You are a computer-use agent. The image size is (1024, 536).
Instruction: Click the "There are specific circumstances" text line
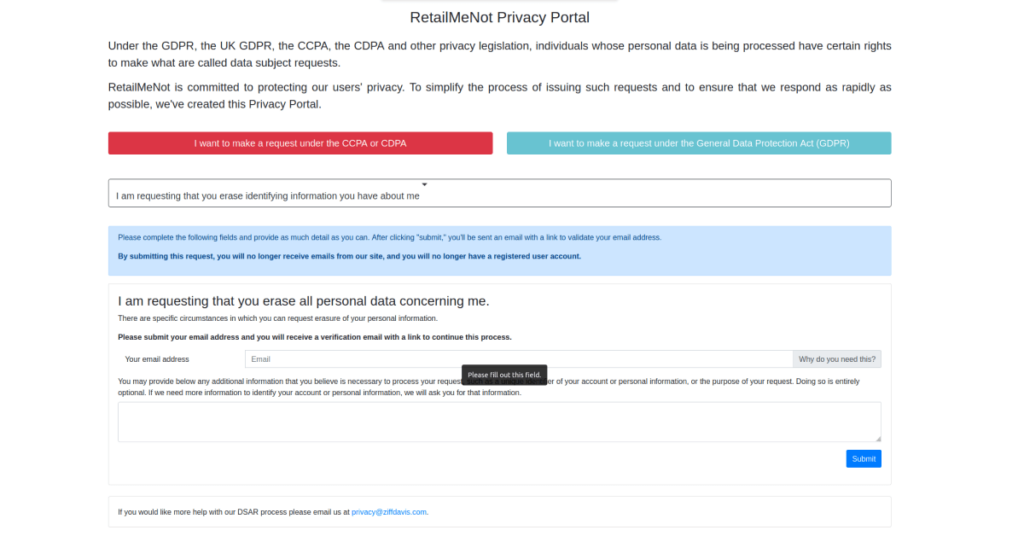pos(277,318)
